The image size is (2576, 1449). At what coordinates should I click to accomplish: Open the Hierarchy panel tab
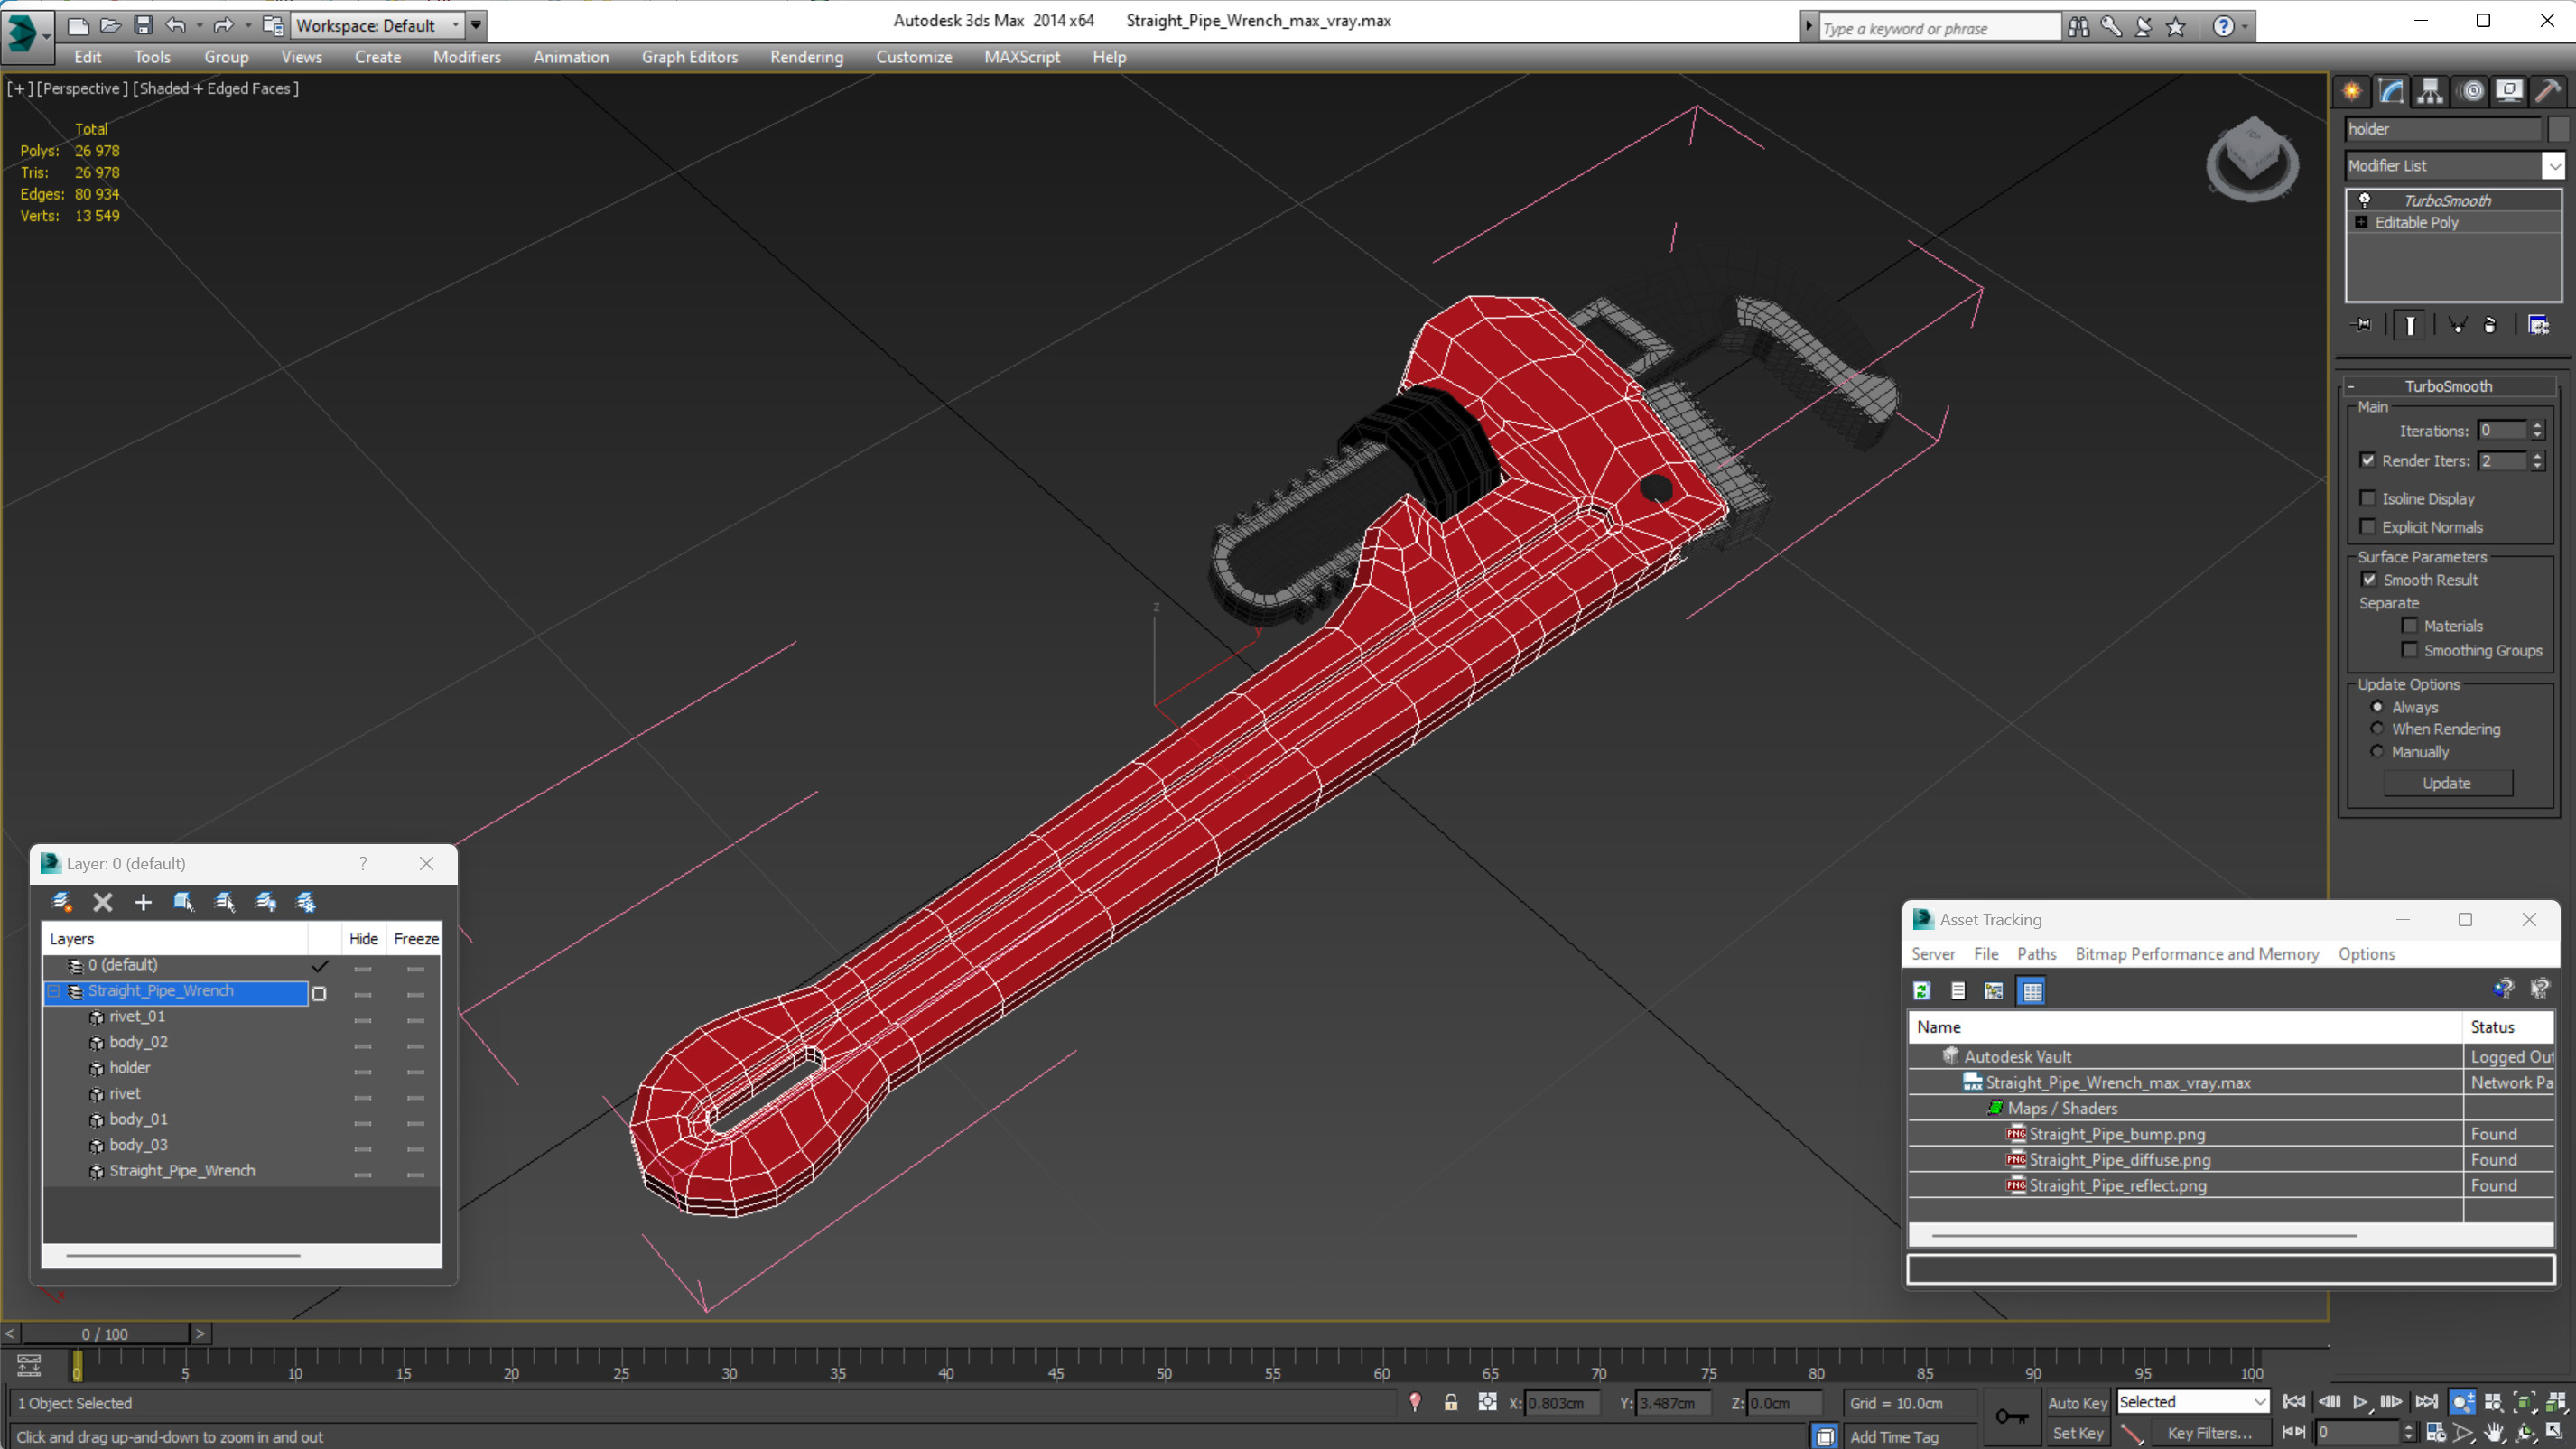(2430, 91)
